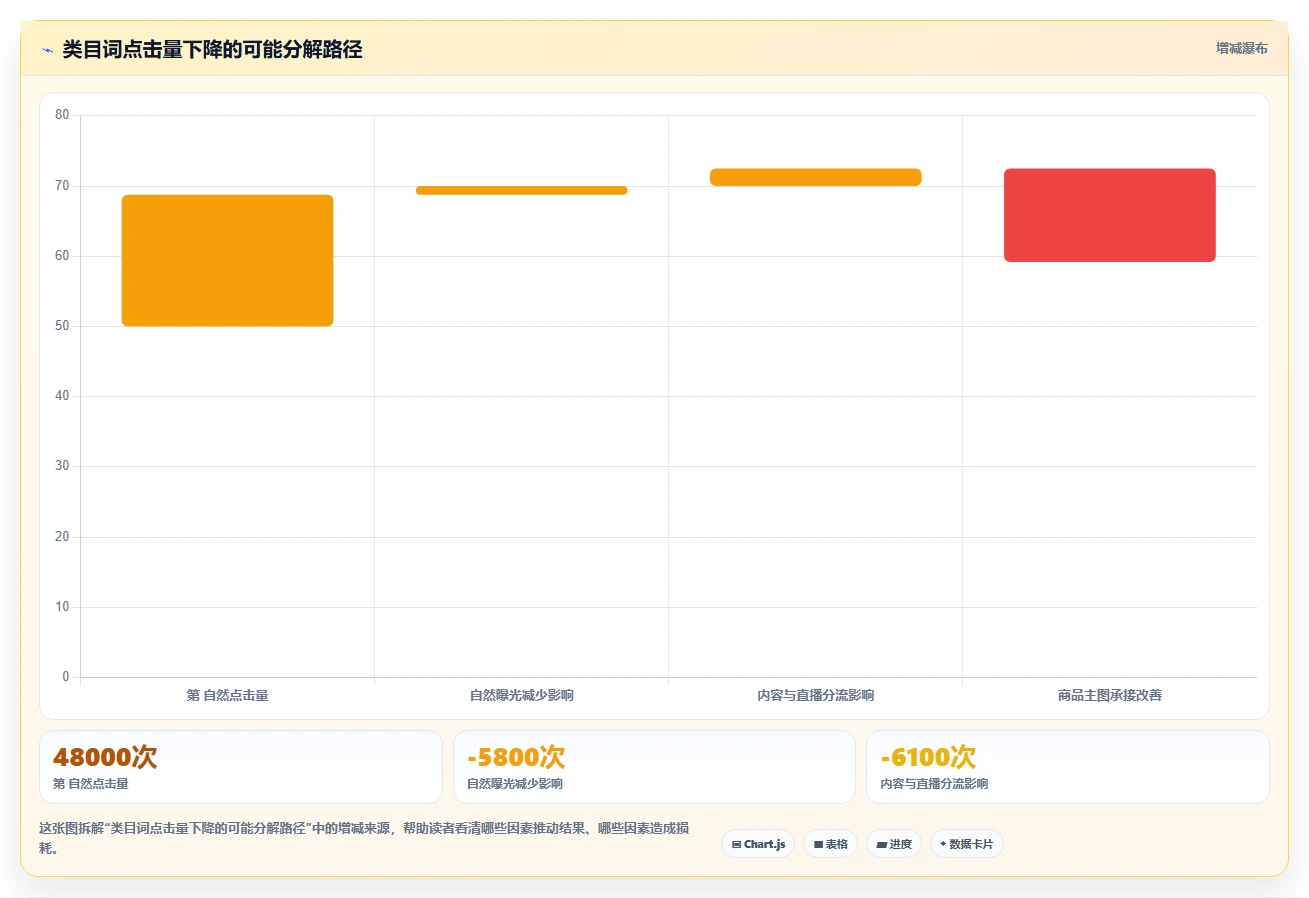Open the -6100次 data card
This screenshot has width=1309, height=898.
(x=1068, y=767)
